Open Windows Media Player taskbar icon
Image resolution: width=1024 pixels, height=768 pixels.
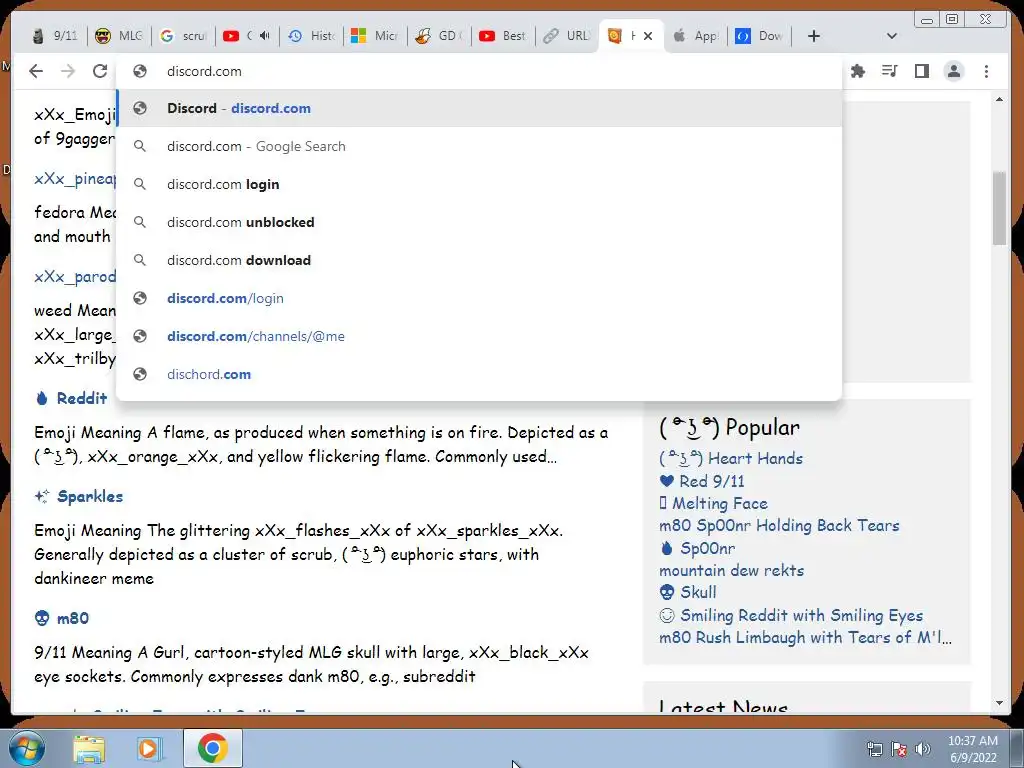tap(150, 749)
